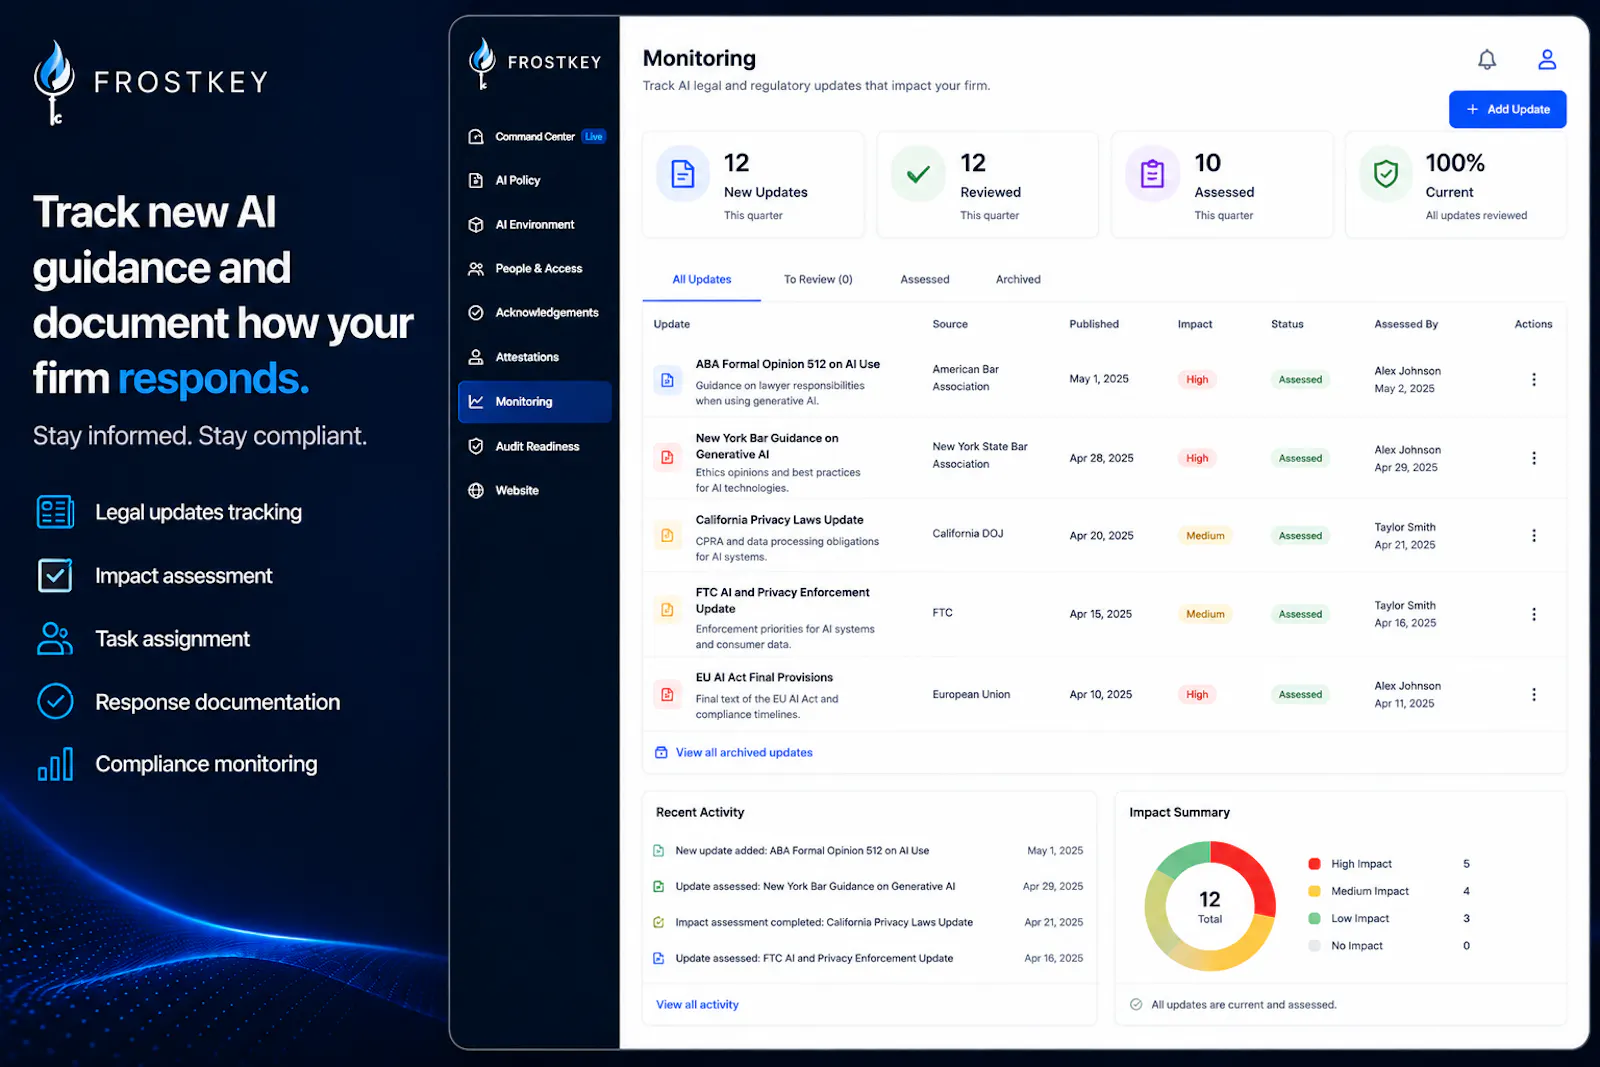Viewport: 1600px width, 1067px height.
Task: Click the Frostkey logo in app sidebar
Action: point(535,63)
